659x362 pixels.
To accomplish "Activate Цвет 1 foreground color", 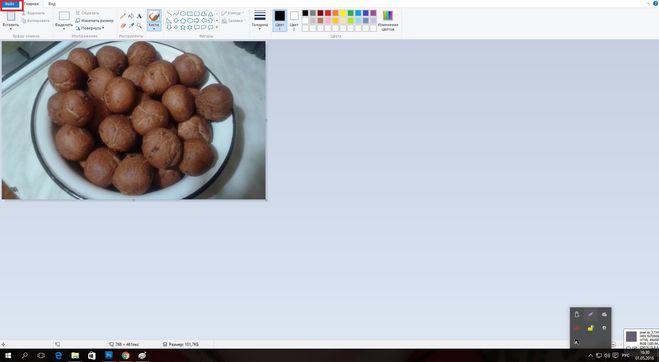I will 279,20.
